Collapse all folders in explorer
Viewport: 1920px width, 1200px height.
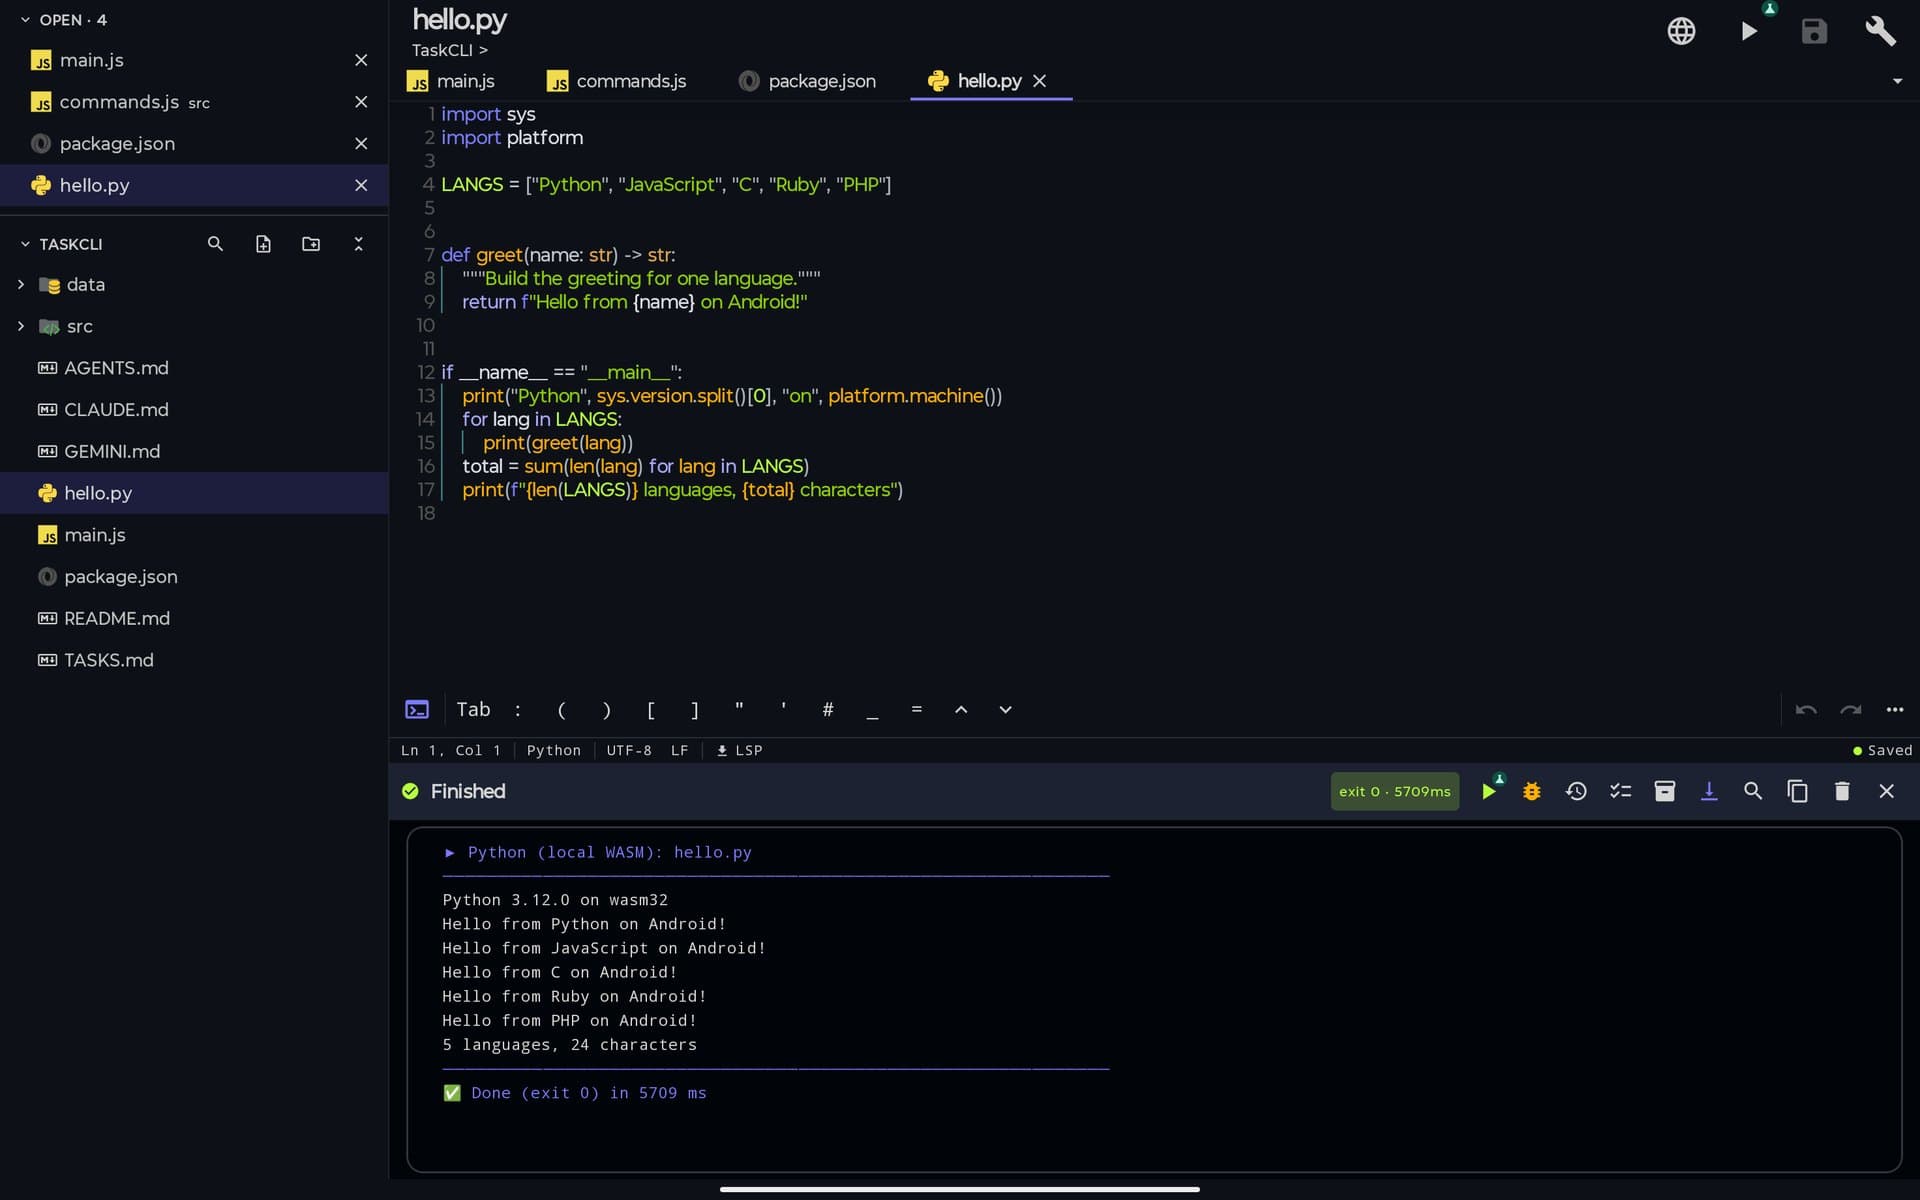click(359, 244)
